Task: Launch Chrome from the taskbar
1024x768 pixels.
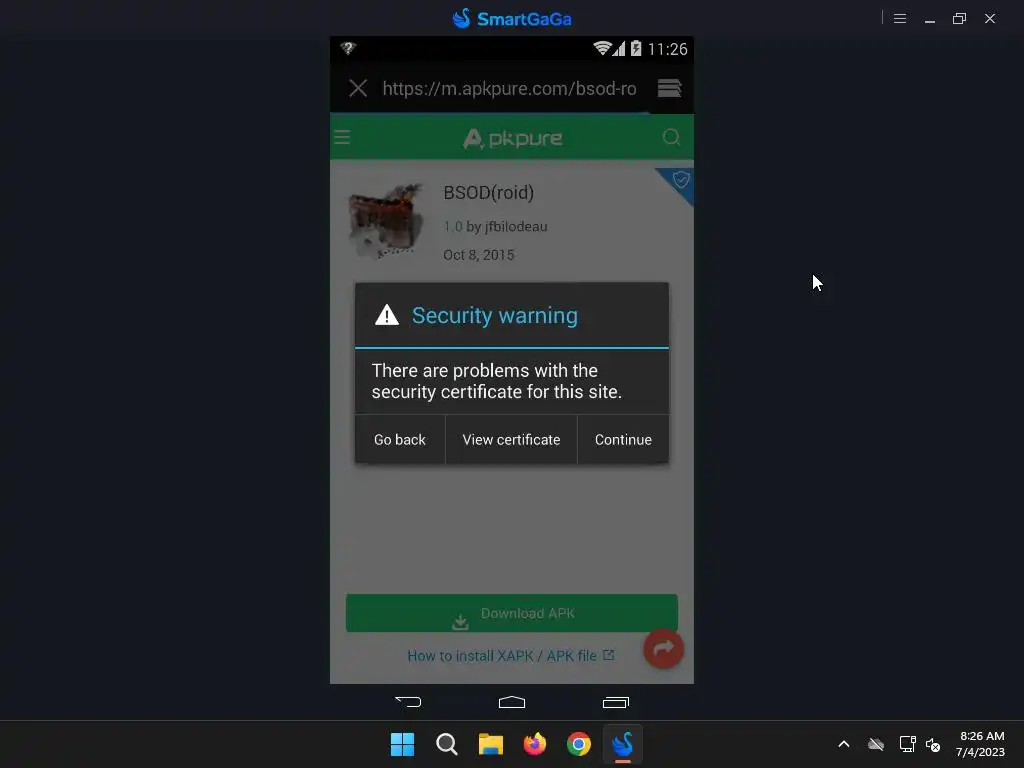Action: click(579, 744)
